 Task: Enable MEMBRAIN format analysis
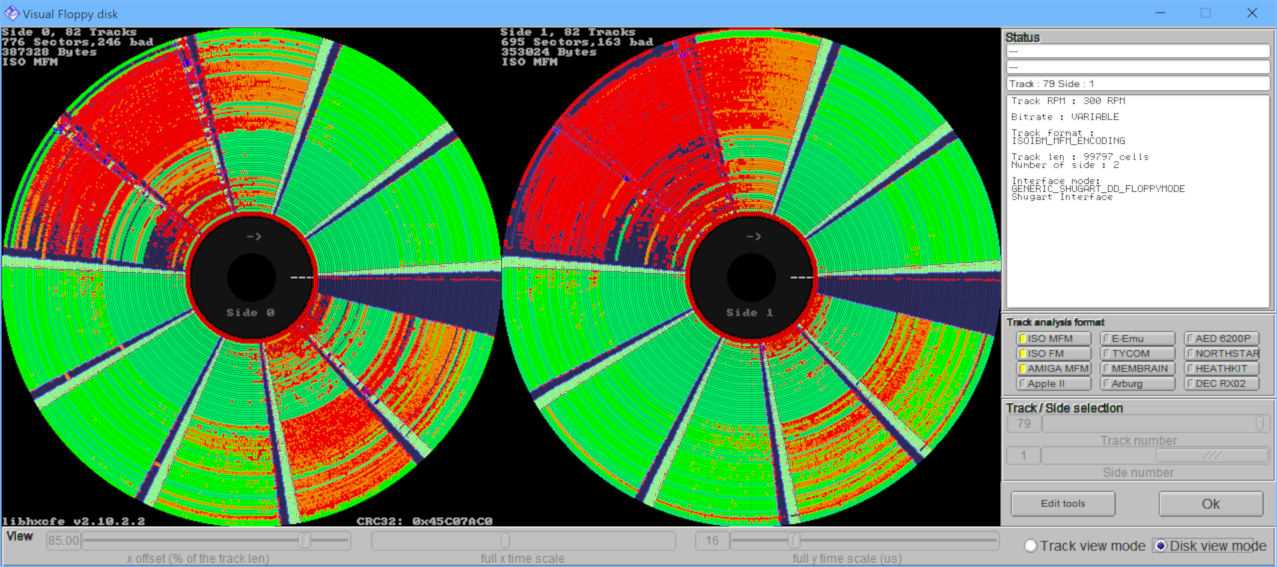(1137, 369)
